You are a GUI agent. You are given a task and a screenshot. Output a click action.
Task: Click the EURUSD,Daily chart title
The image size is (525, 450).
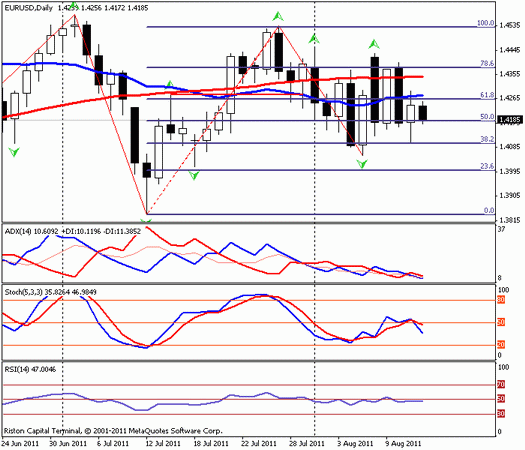28,8
